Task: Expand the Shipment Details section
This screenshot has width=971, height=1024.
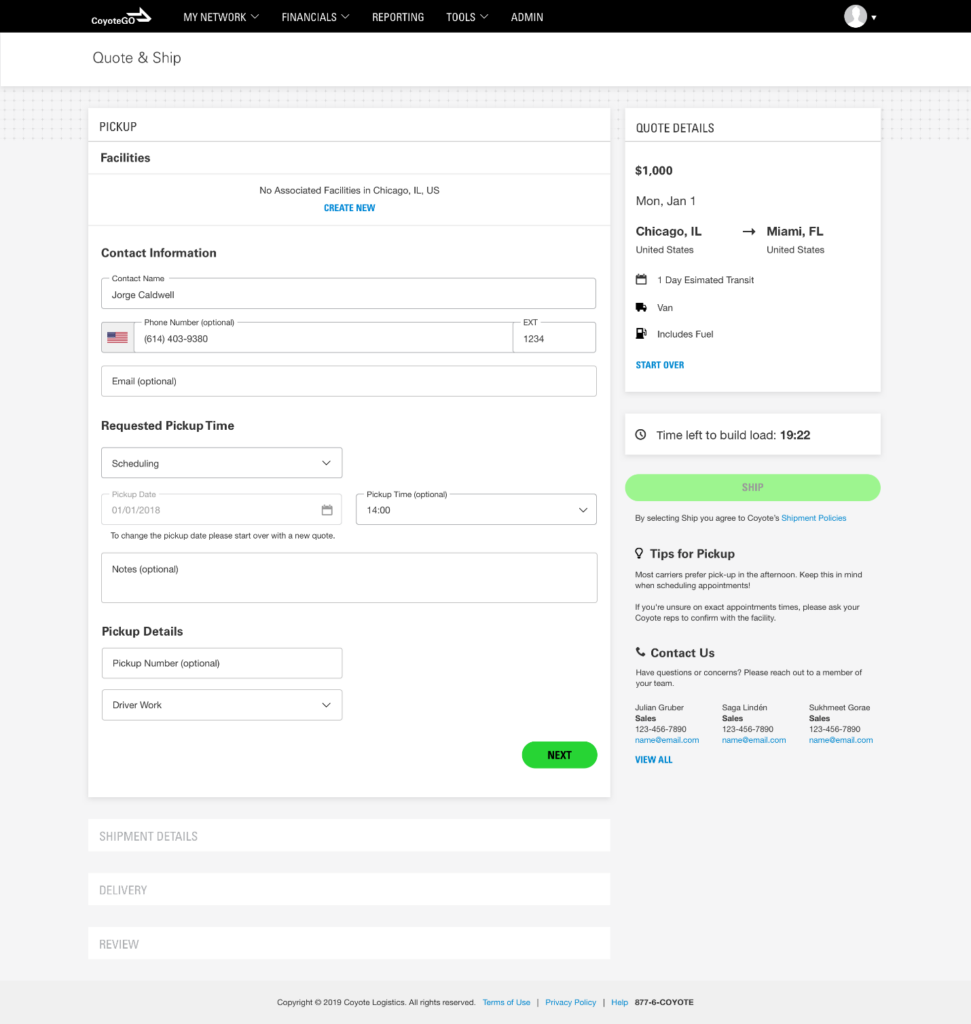Action: pos(348,836)
